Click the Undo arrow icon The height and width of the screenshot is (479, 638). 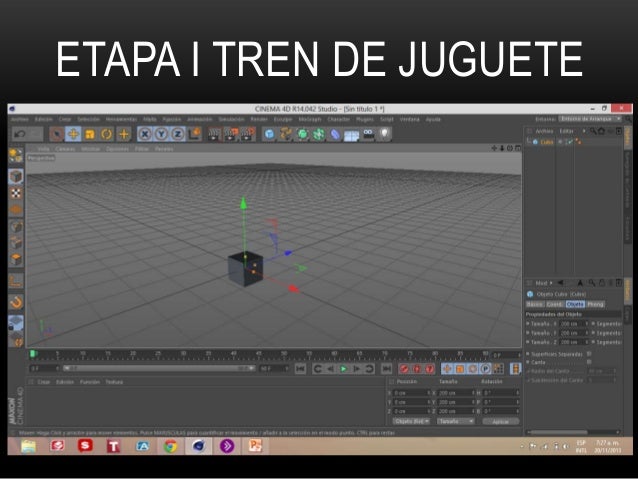20,134
